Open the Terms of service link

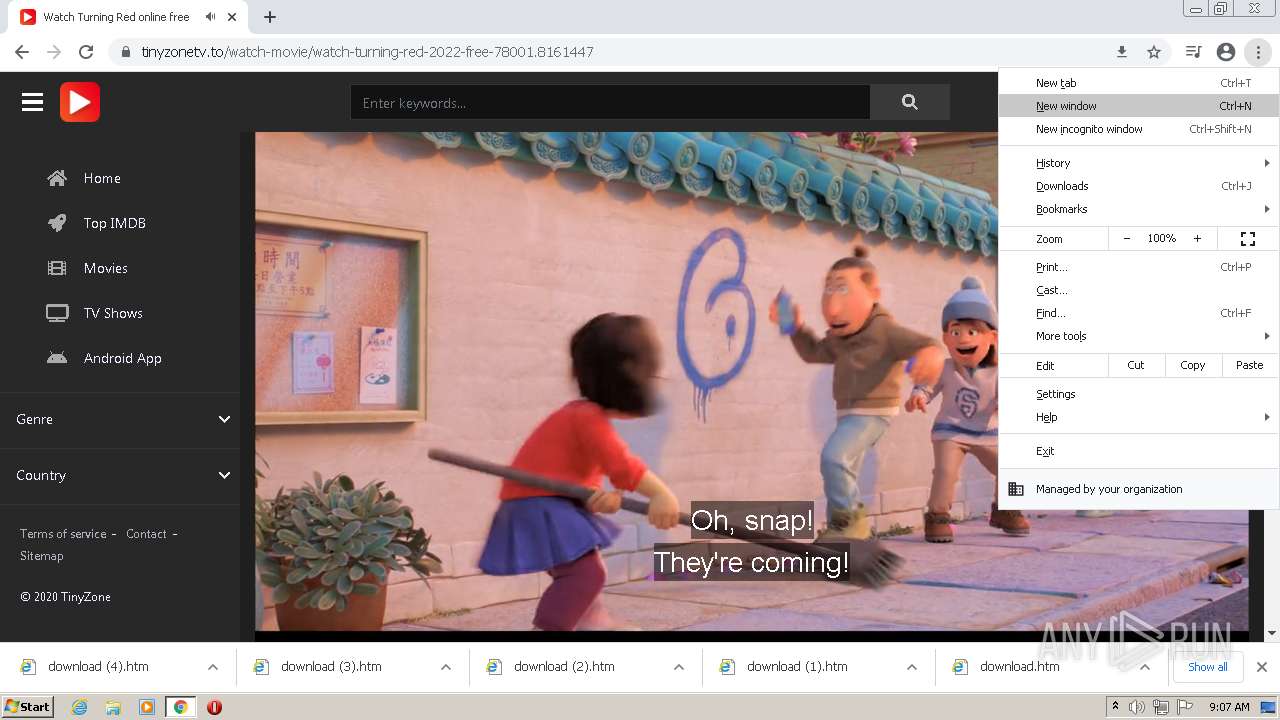[63, 534]
